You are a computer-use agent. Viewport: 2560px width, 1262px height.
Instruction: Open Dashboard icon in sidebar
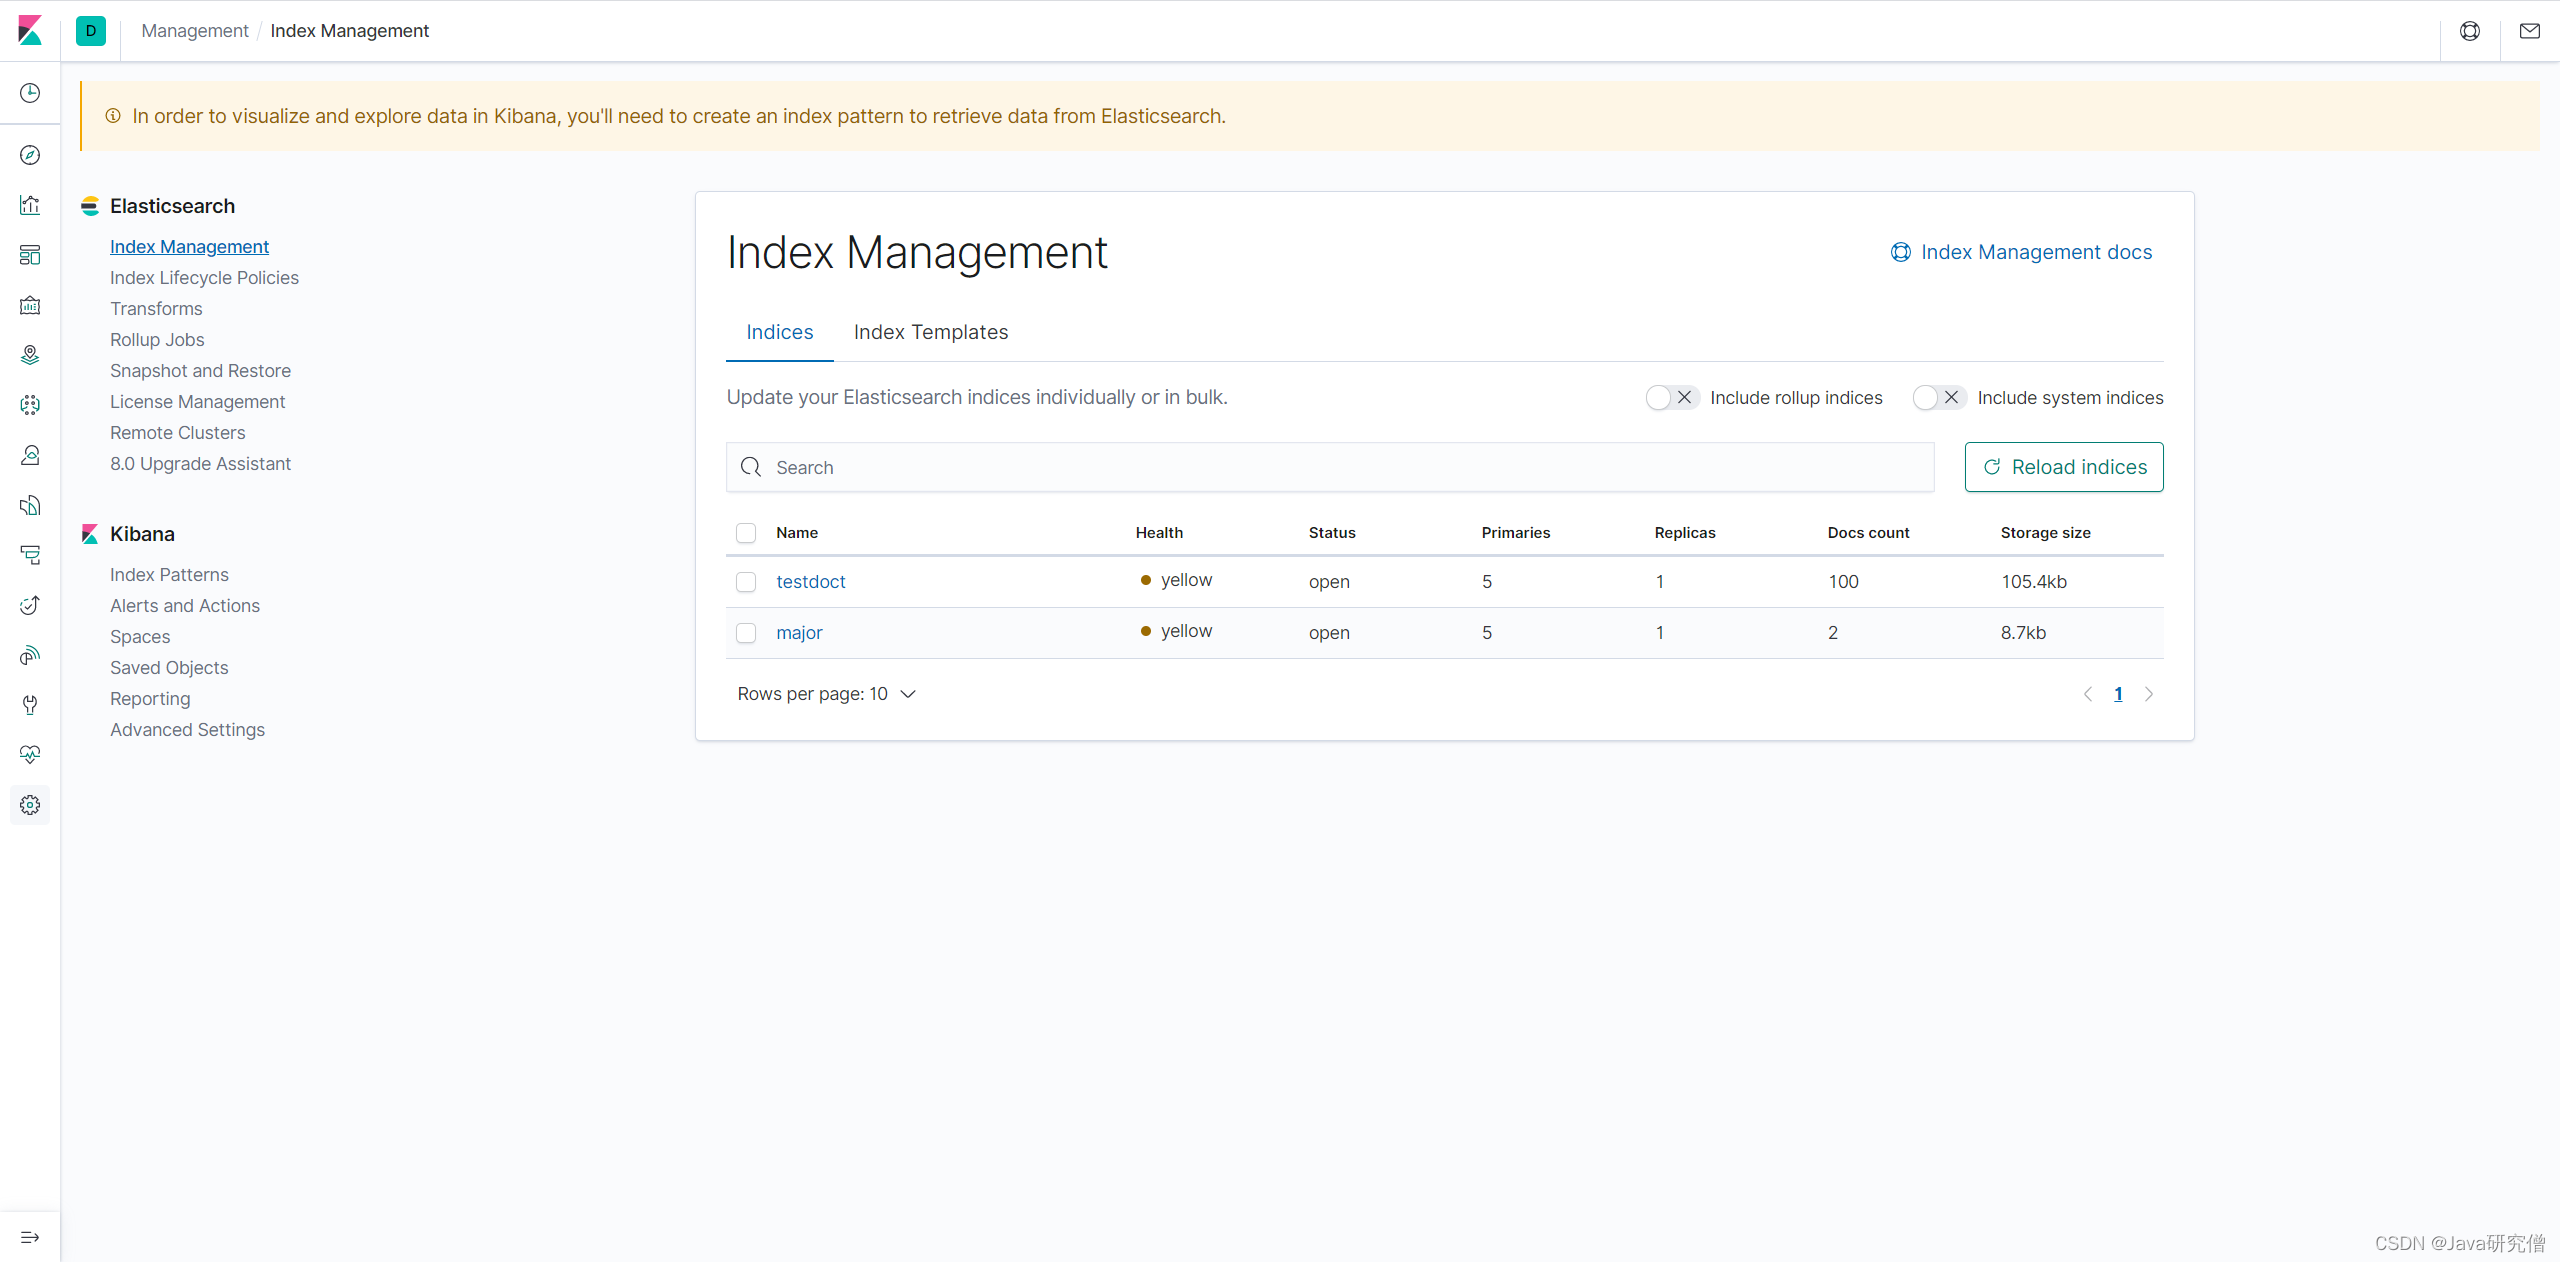click(x=30, y=255)
